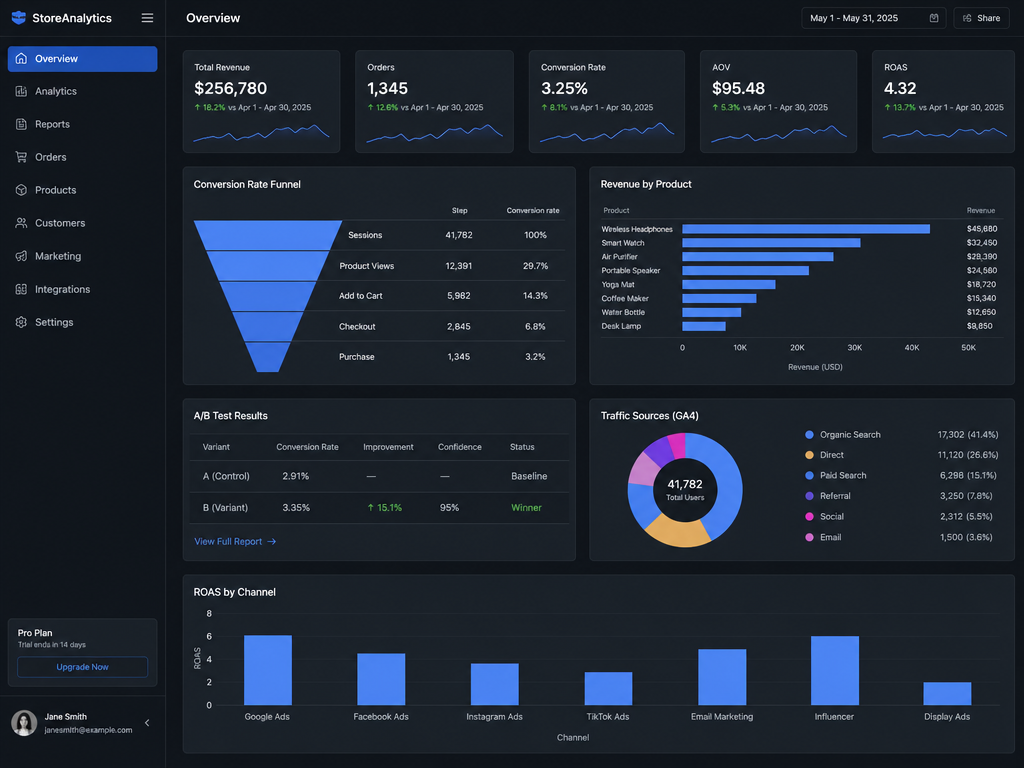The width and height of the screenshot is (1024, 768).
Task: Click the Portable Speaker product label
Action: tap(631, 271)
